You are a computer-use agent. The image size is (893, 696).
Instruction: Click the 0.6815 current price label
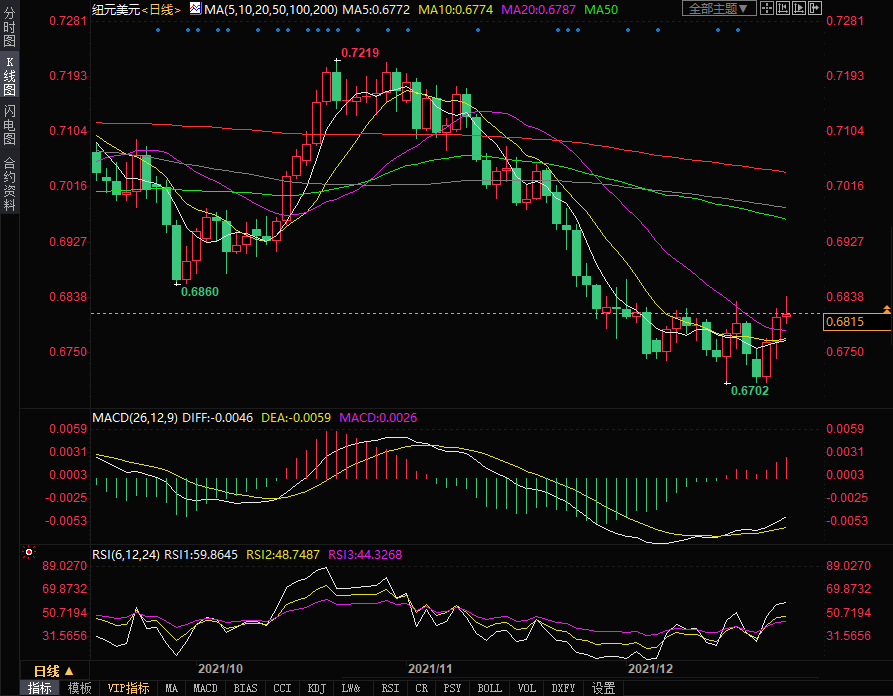[843, 322]
